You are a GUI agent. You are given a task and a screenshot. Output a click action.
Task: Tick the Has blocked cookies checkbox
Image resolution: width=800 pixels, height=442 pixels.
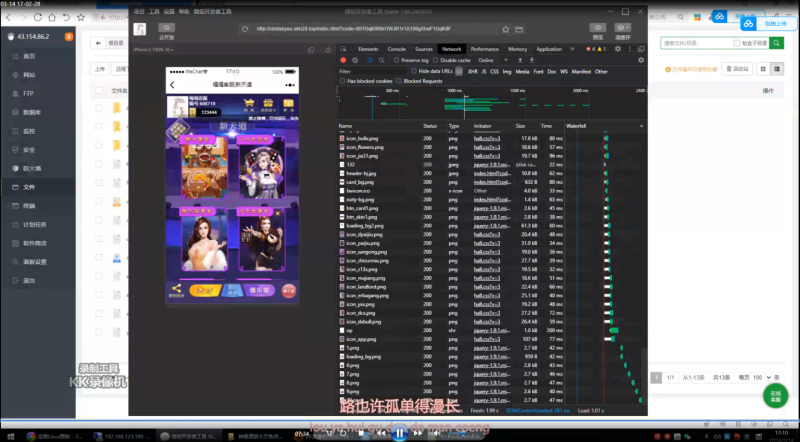tap(342, 81)
